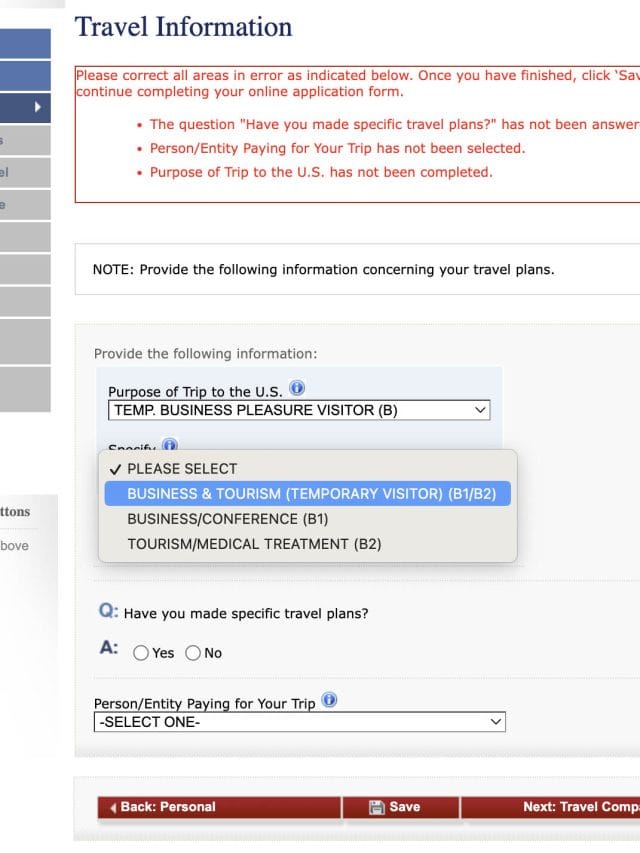Select Yes for specific travel plans
The height and width of the screenshot is (853, 640).
[x=141, y=653]
